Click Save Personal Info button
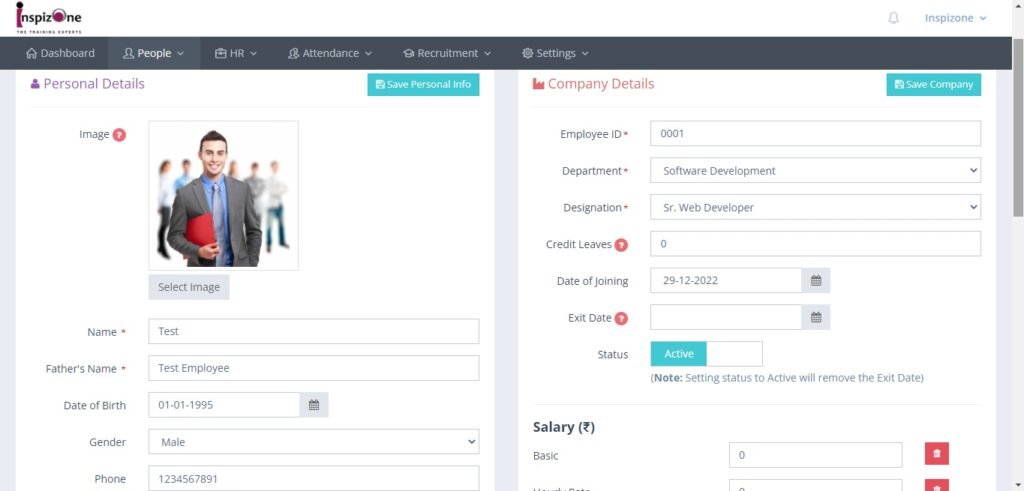Screen dimensions: 1024x491 (x=423, y=85)
